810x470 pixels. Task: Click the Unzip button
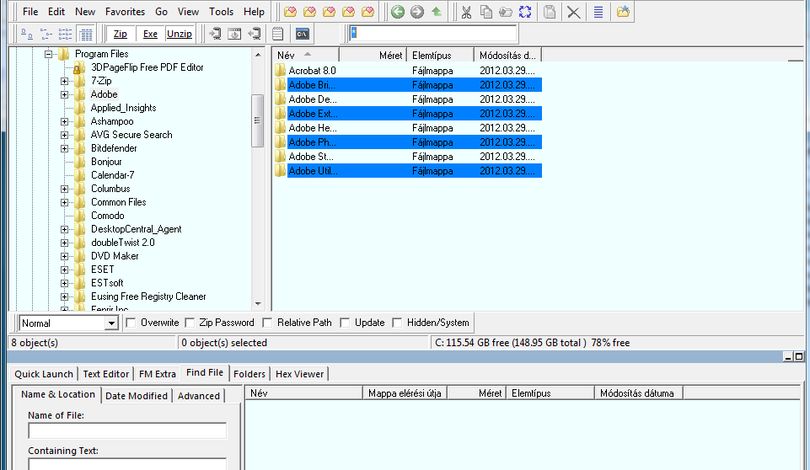179,34
